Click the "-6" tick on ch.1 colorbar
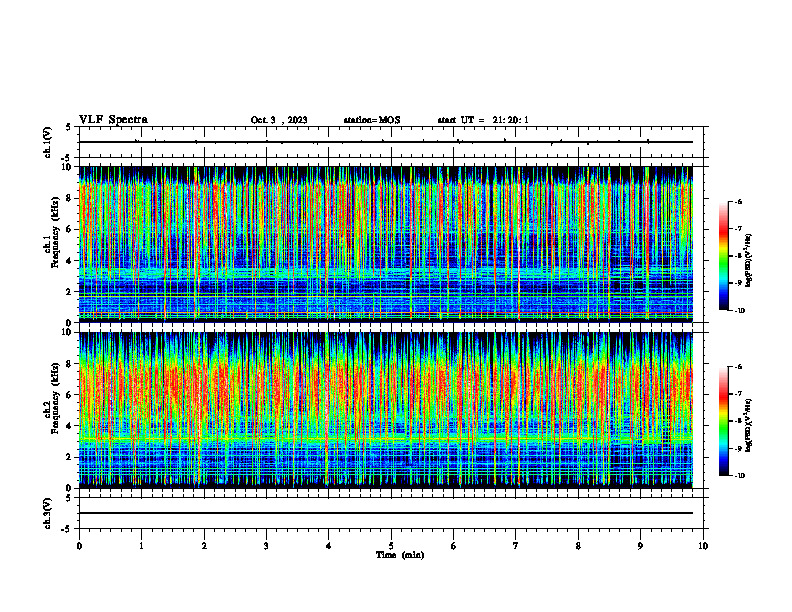 click(x=738, y=201)
